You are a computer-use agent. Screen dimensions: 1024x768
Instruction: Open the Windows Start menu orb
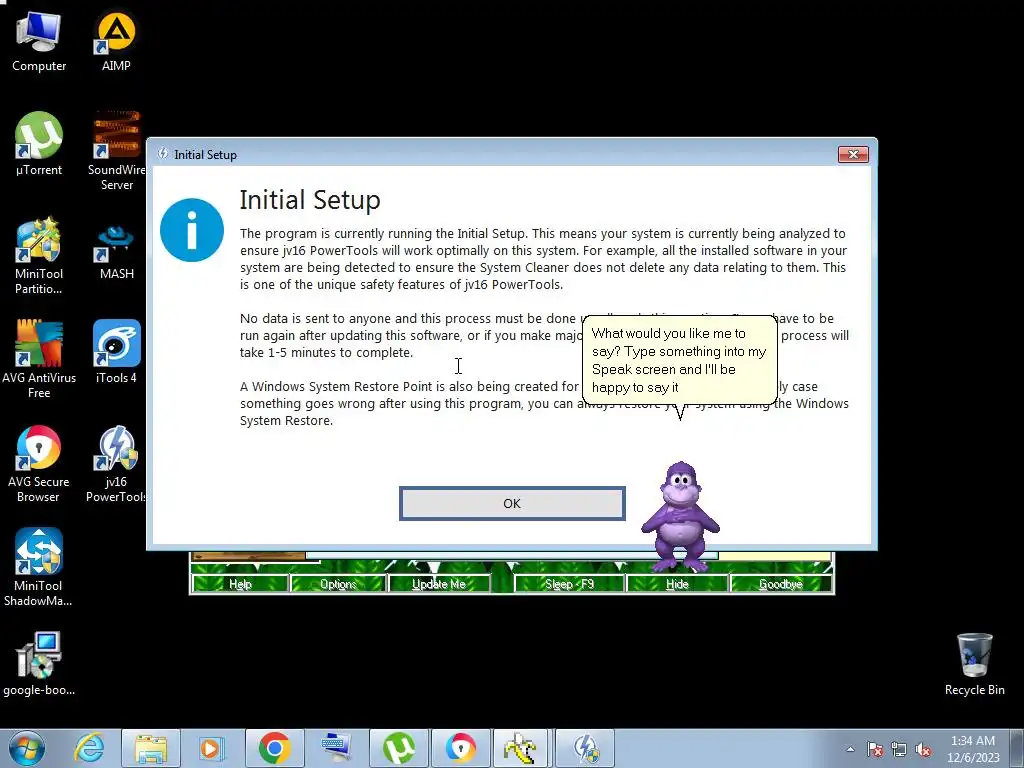27,748
